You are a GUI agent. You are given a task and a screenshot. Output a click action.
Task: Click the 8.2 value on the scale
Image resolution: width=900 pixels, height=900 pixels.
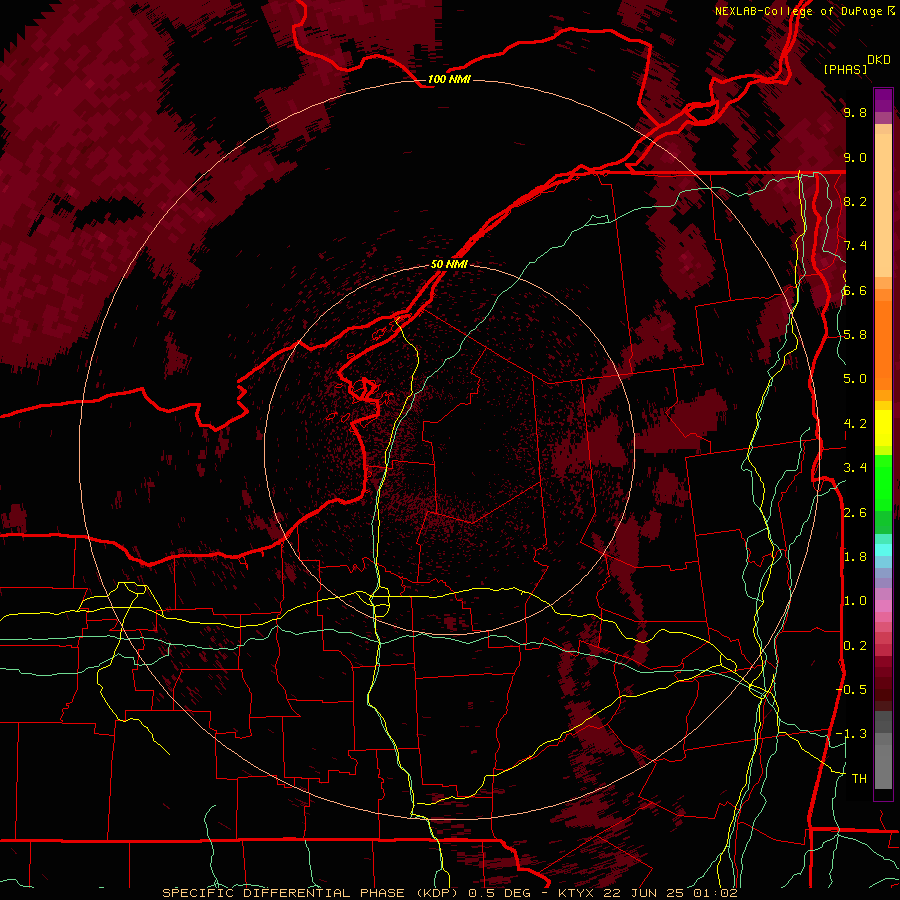[x=855, y=201]
